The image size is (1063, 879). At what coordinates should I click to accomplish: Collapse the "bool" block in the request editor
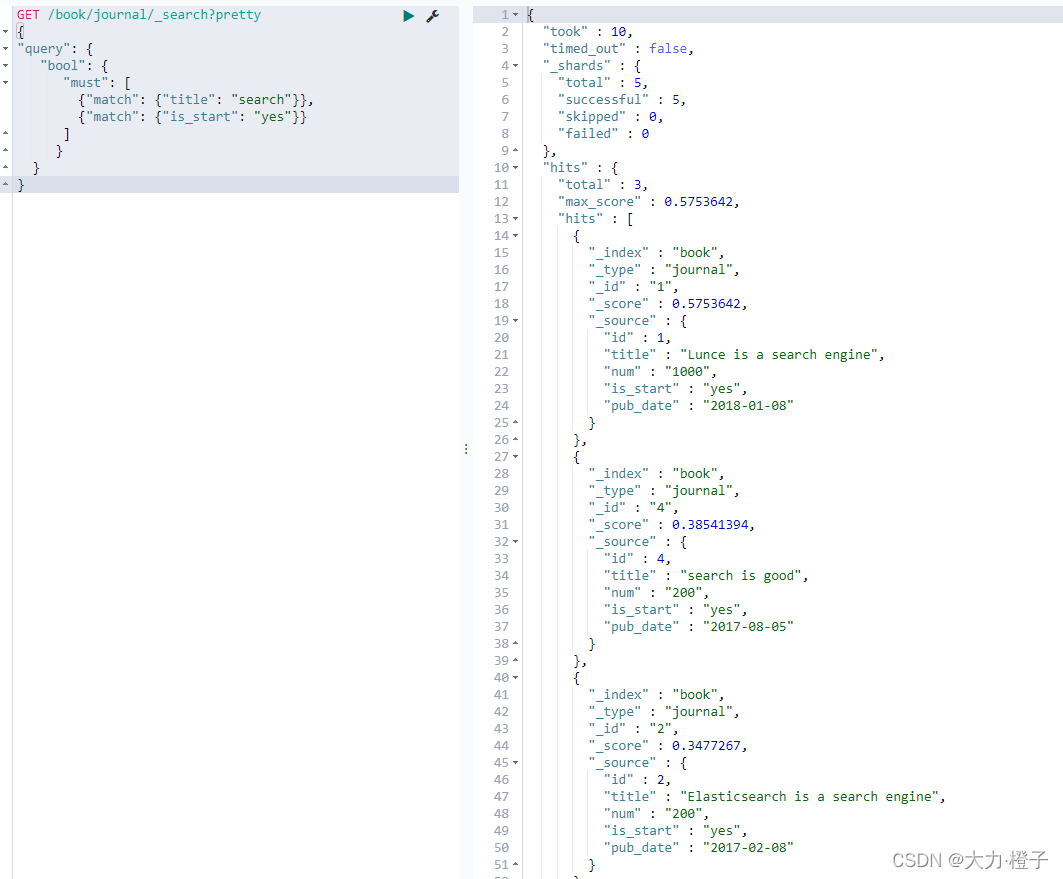[5, 66]
